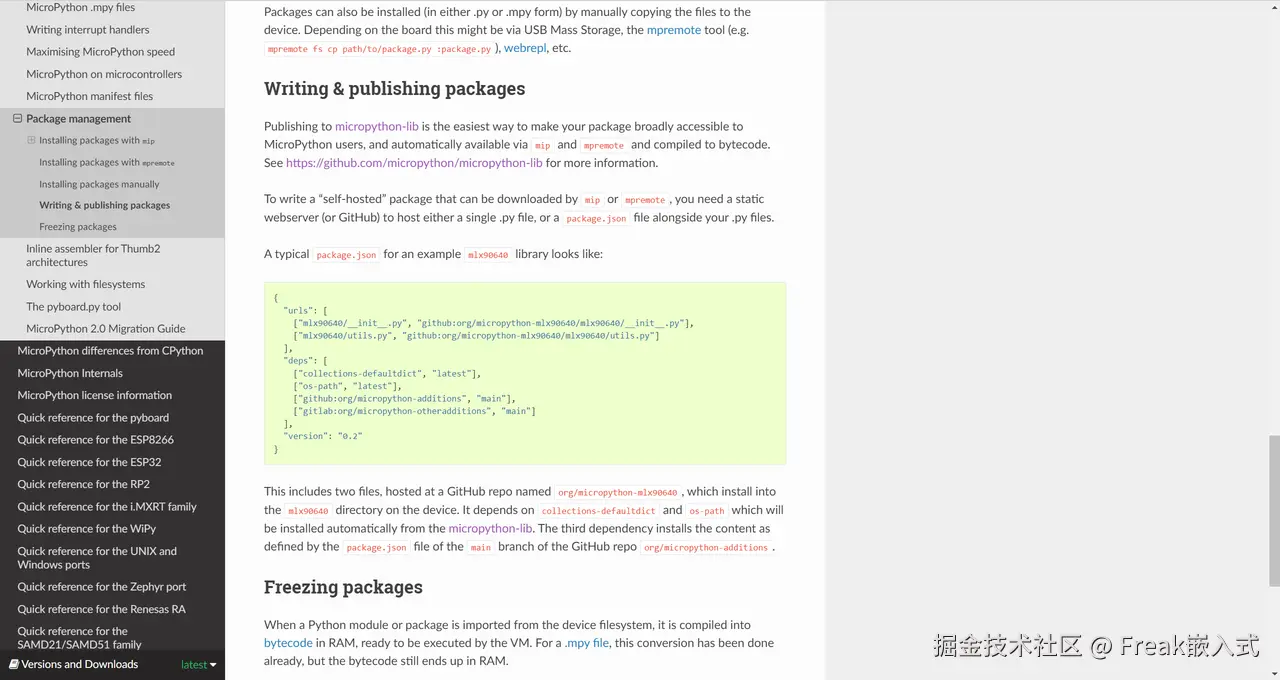Click the org/micropython-additions inline code

point(706,547)
